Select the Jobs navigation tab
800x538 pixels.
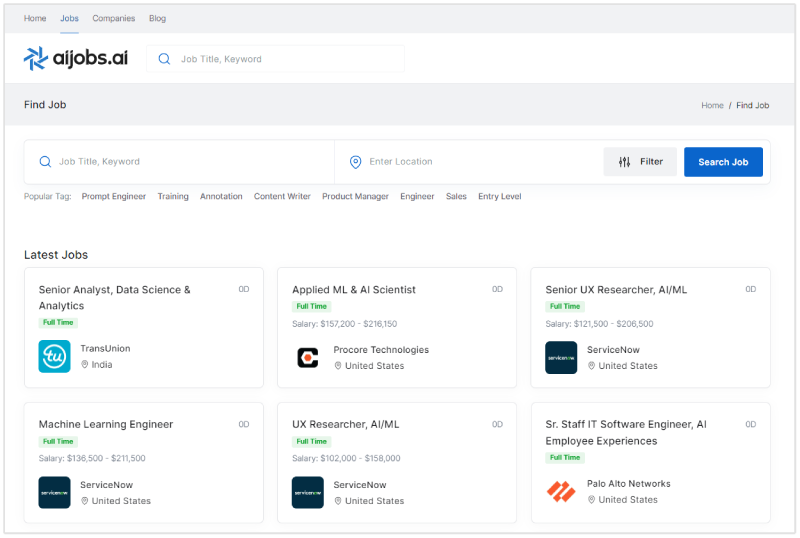(69, 18)
